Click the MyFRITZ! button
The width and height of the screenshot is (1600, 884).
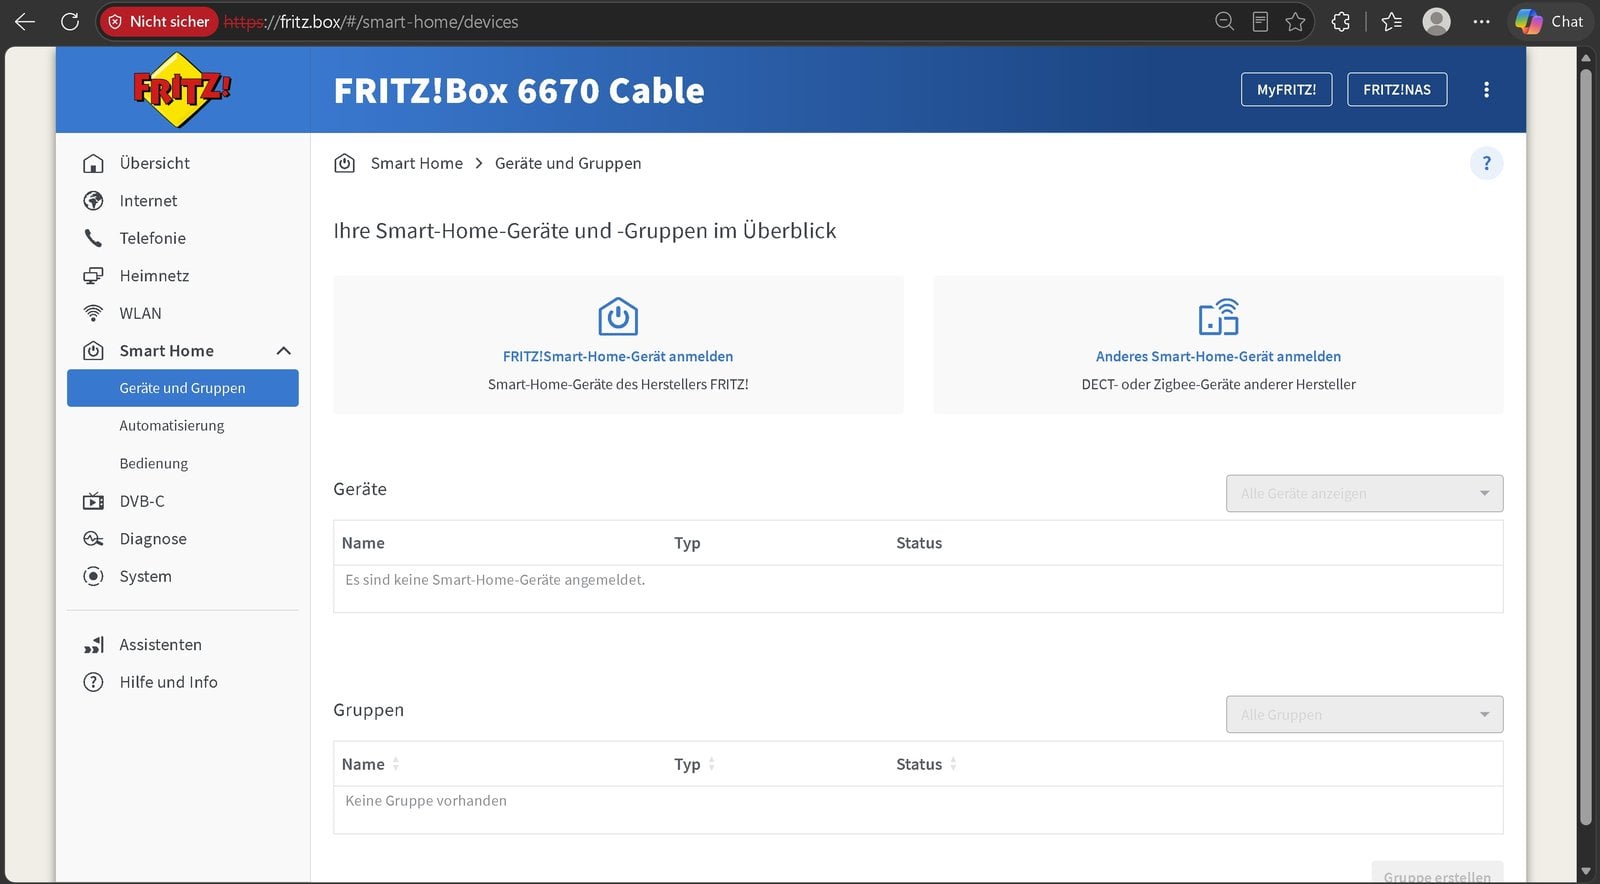pos(1286,90)
